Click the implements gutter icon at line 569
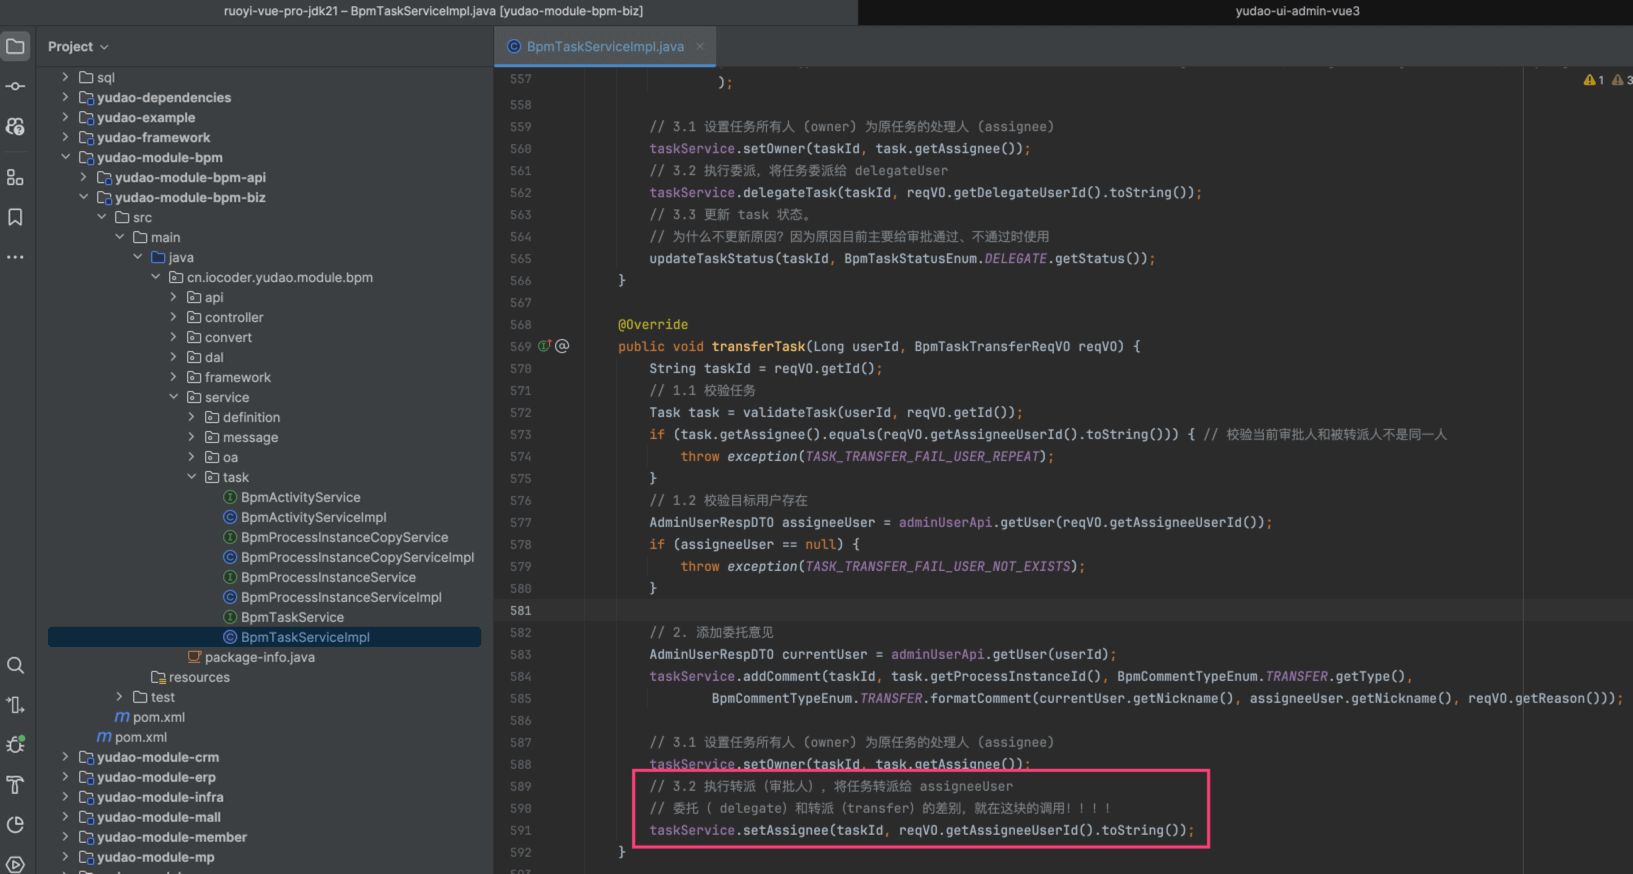 (x=545, y=346)
